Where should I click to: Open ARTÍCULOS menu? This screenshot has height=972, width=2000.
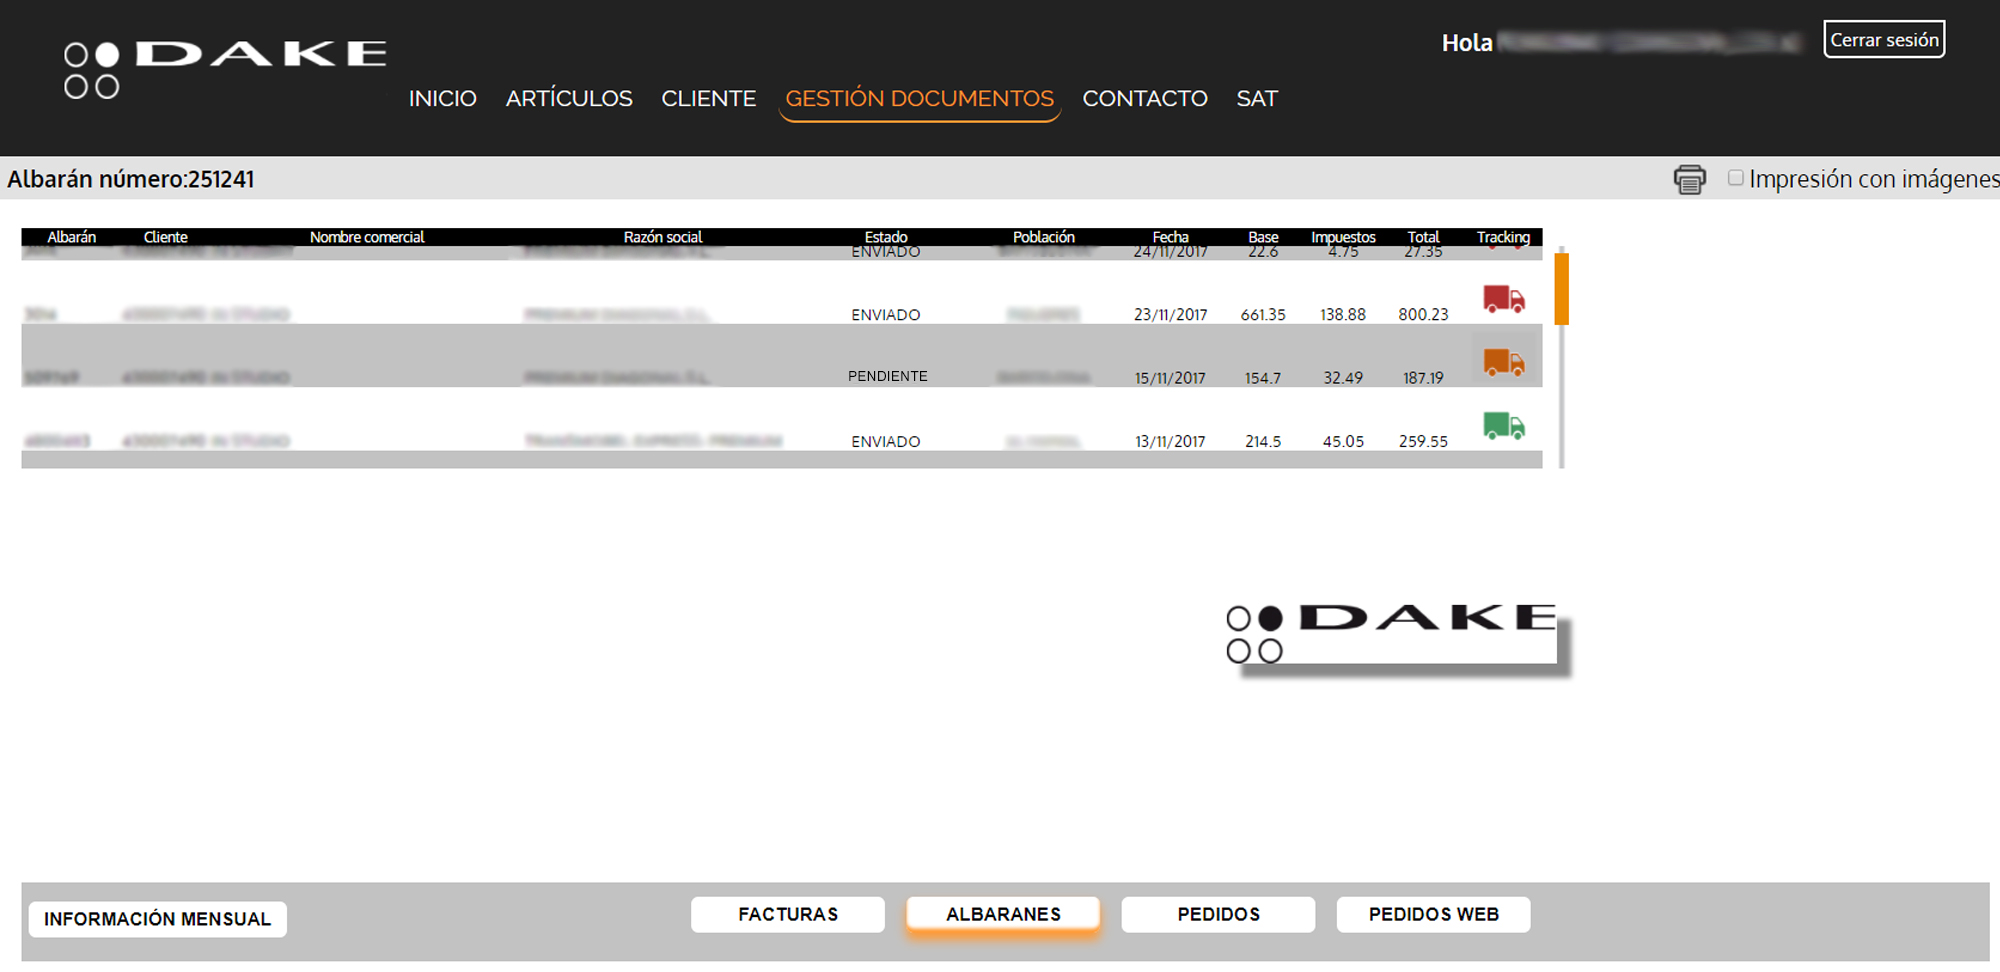569,98
